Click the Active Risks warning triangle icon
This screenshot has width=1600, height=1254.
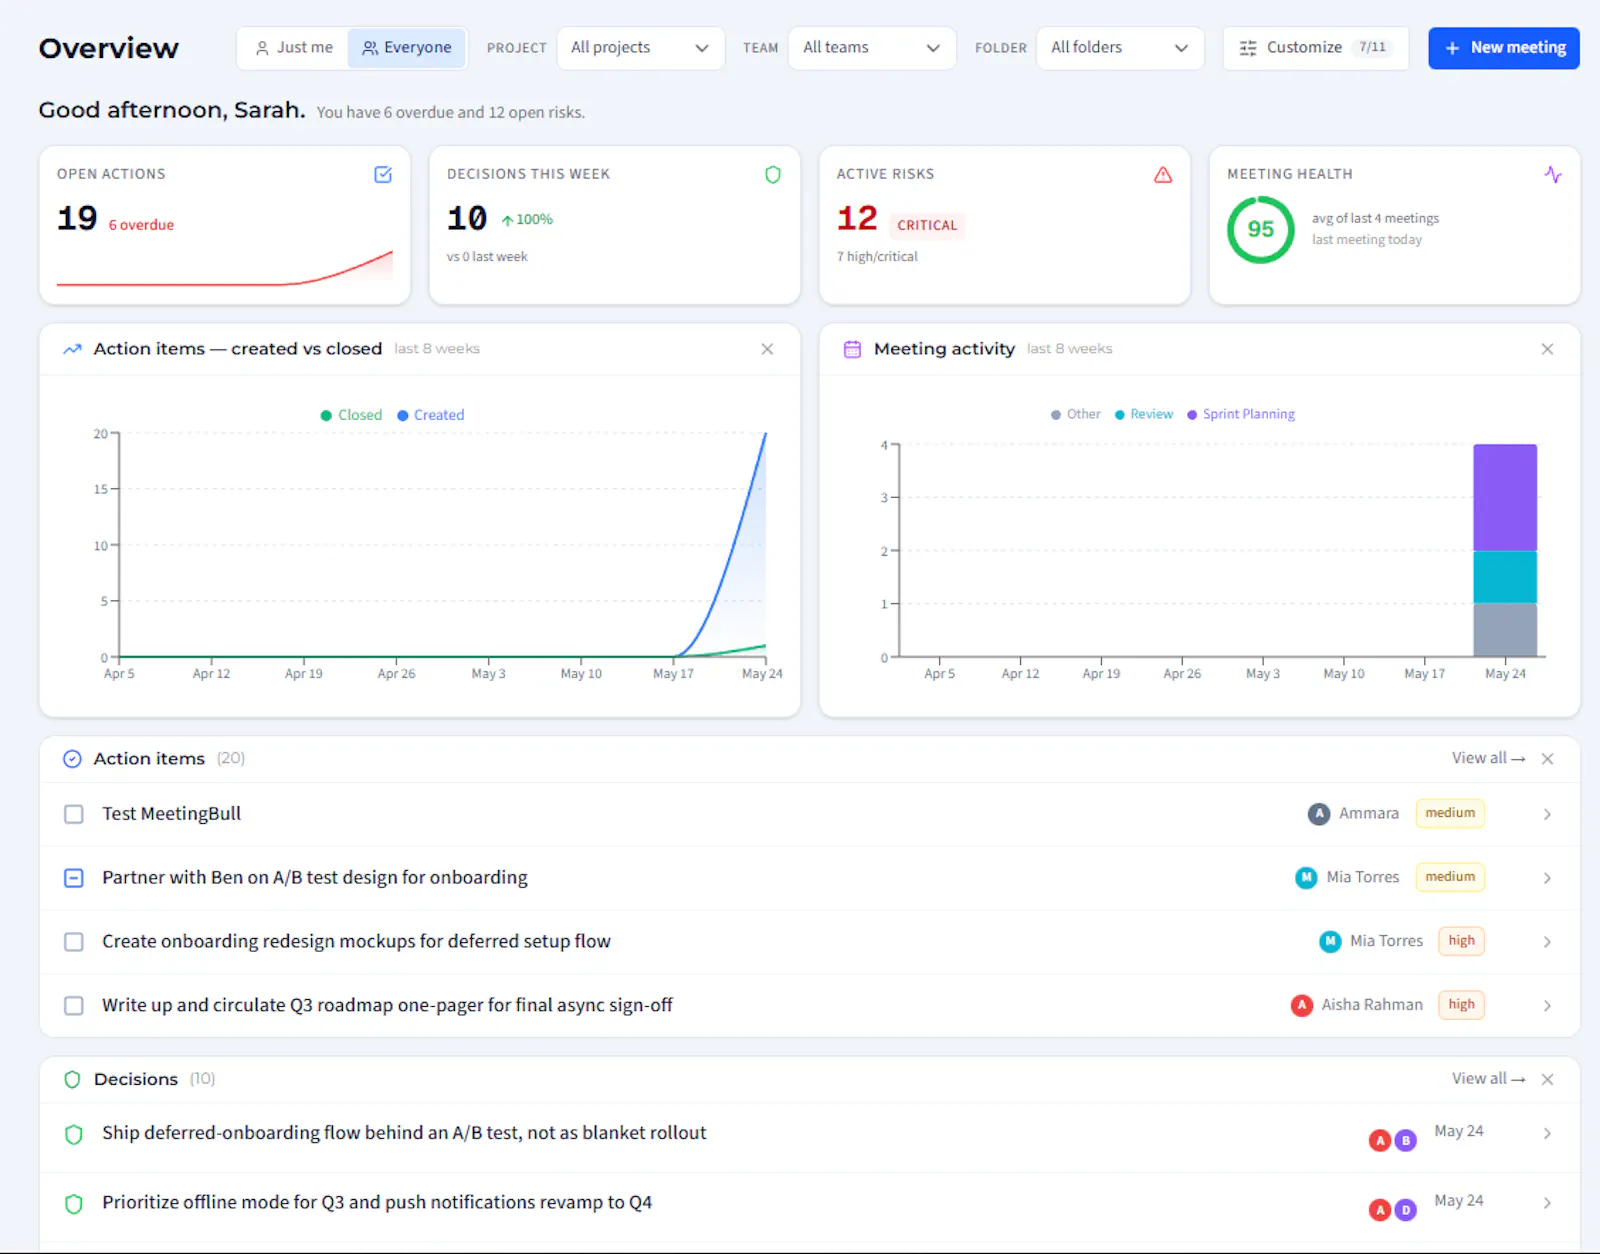tap(1163, 175)
